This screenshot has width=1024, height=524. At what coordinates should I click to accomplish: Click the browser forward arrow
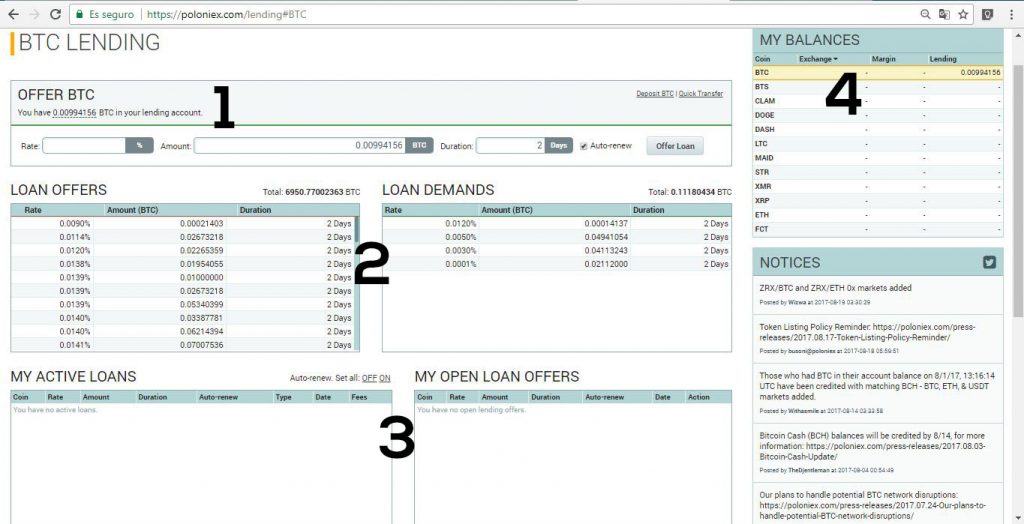coord(35,14)
